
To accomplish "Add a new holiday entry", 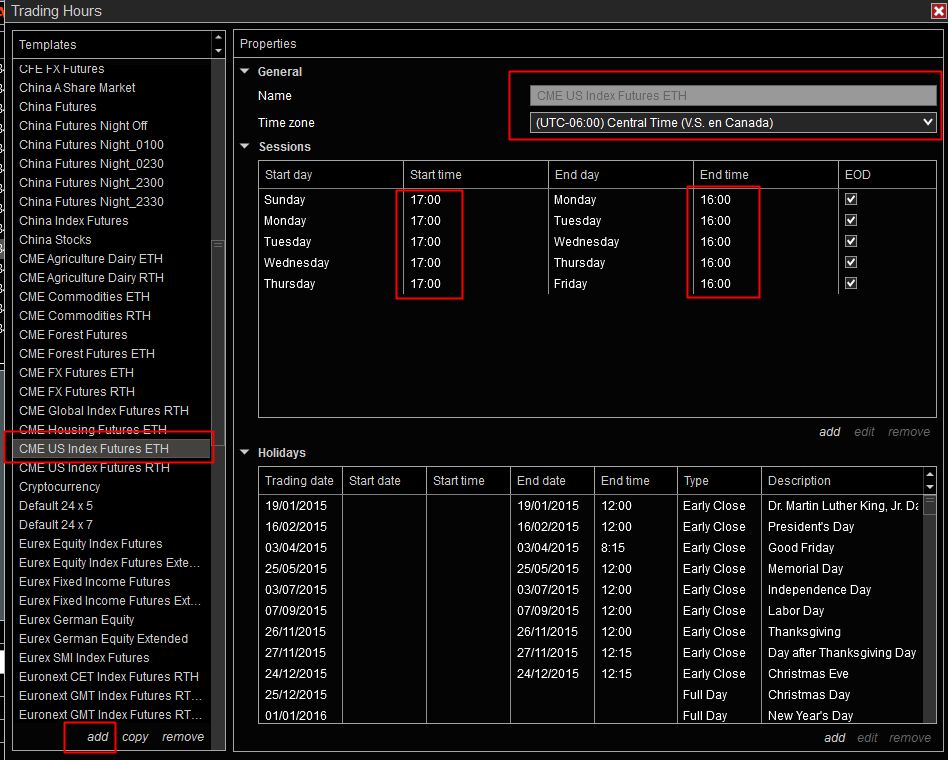I will [x=835, y=738].
